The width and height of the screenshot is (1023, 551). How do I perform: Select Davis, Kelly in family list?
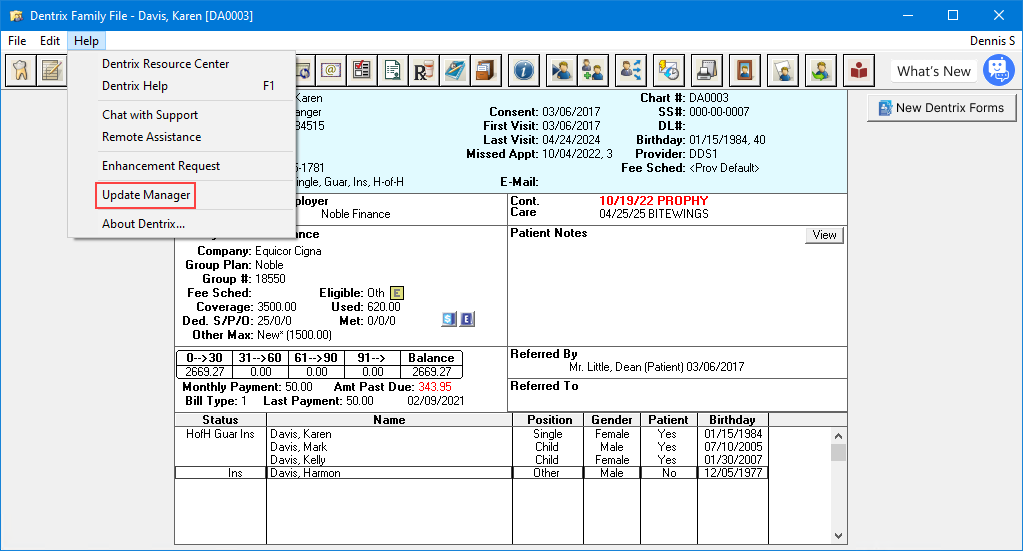pos(298,460)
